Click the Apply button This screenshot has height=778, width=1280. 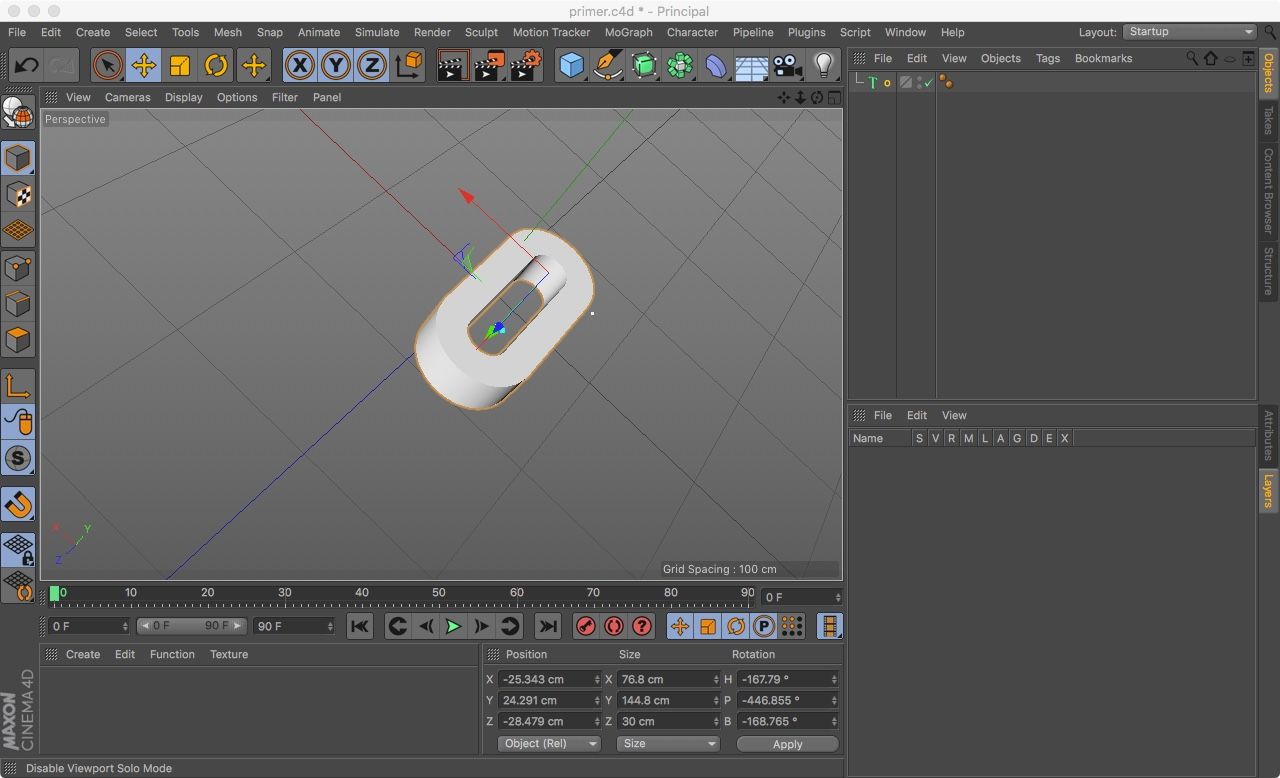787,743
